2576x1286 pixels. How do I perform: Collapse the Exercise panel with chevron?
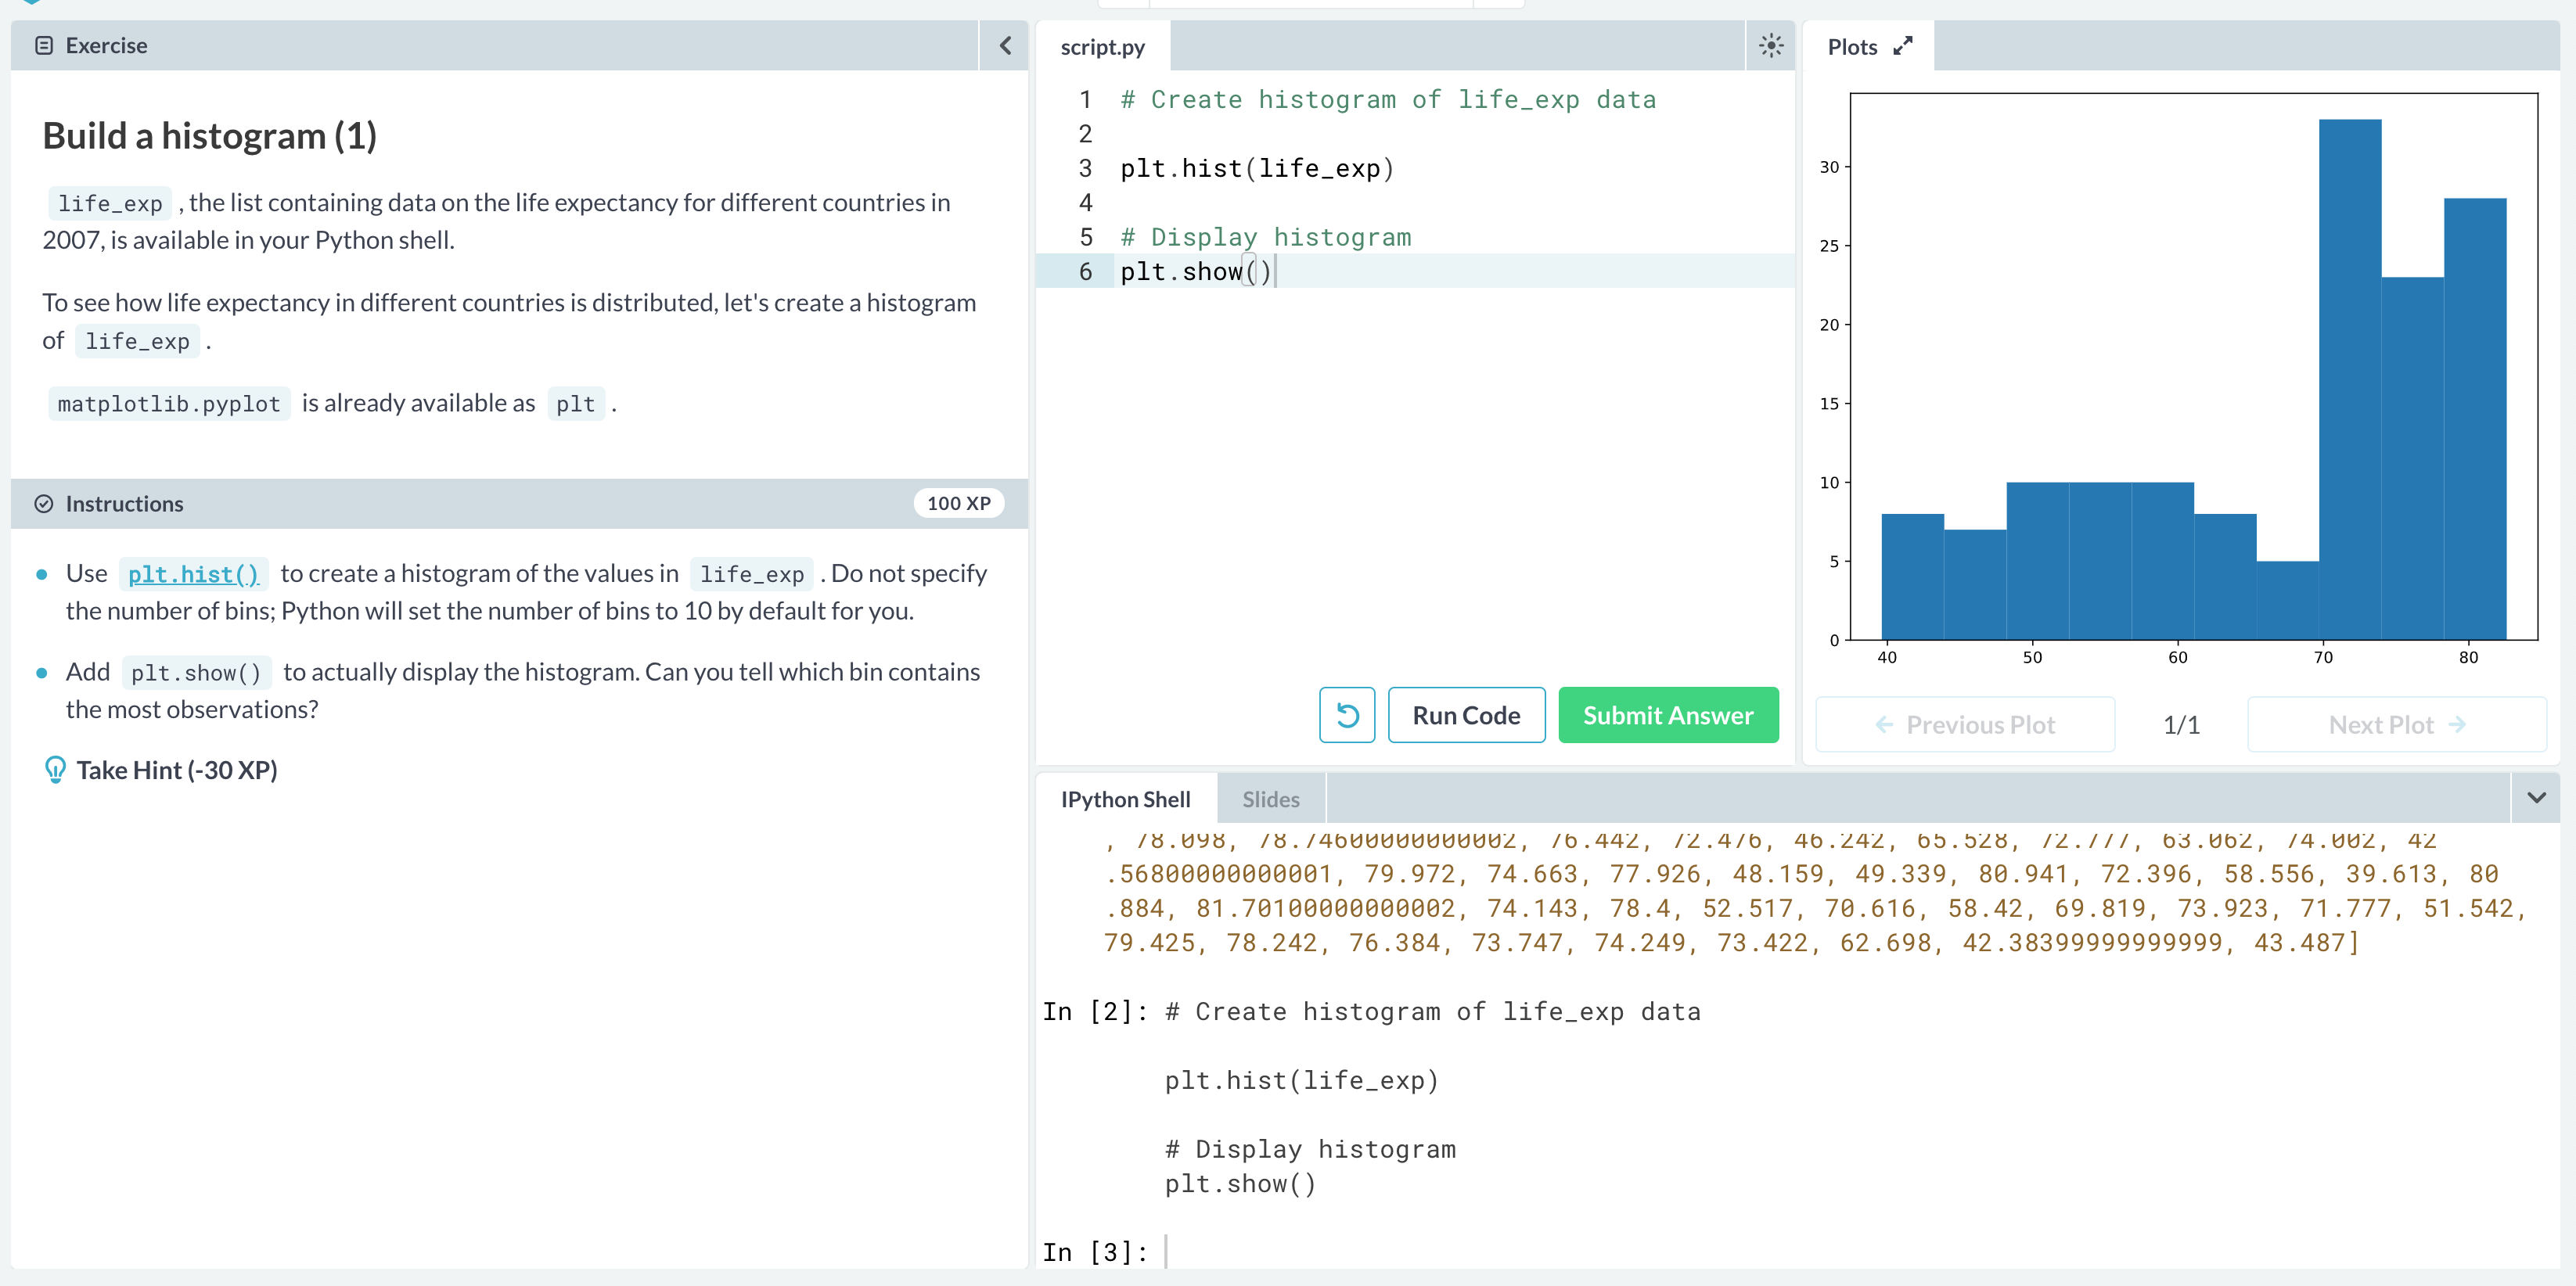pos(1005,46)
